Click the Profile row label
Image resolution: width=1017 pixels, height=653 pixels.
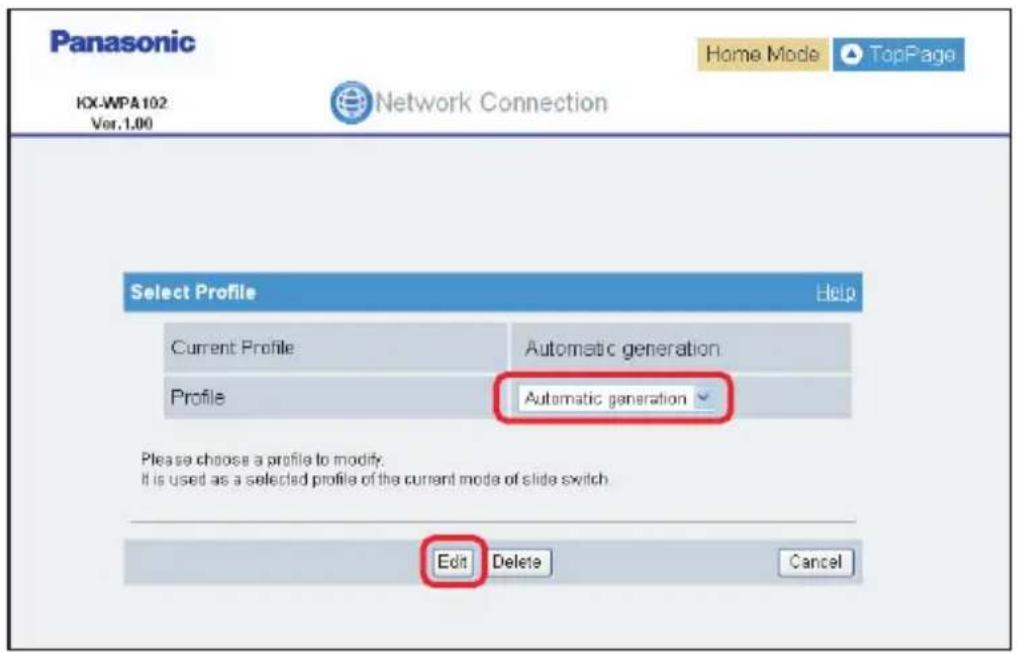(x=198, y=397)
